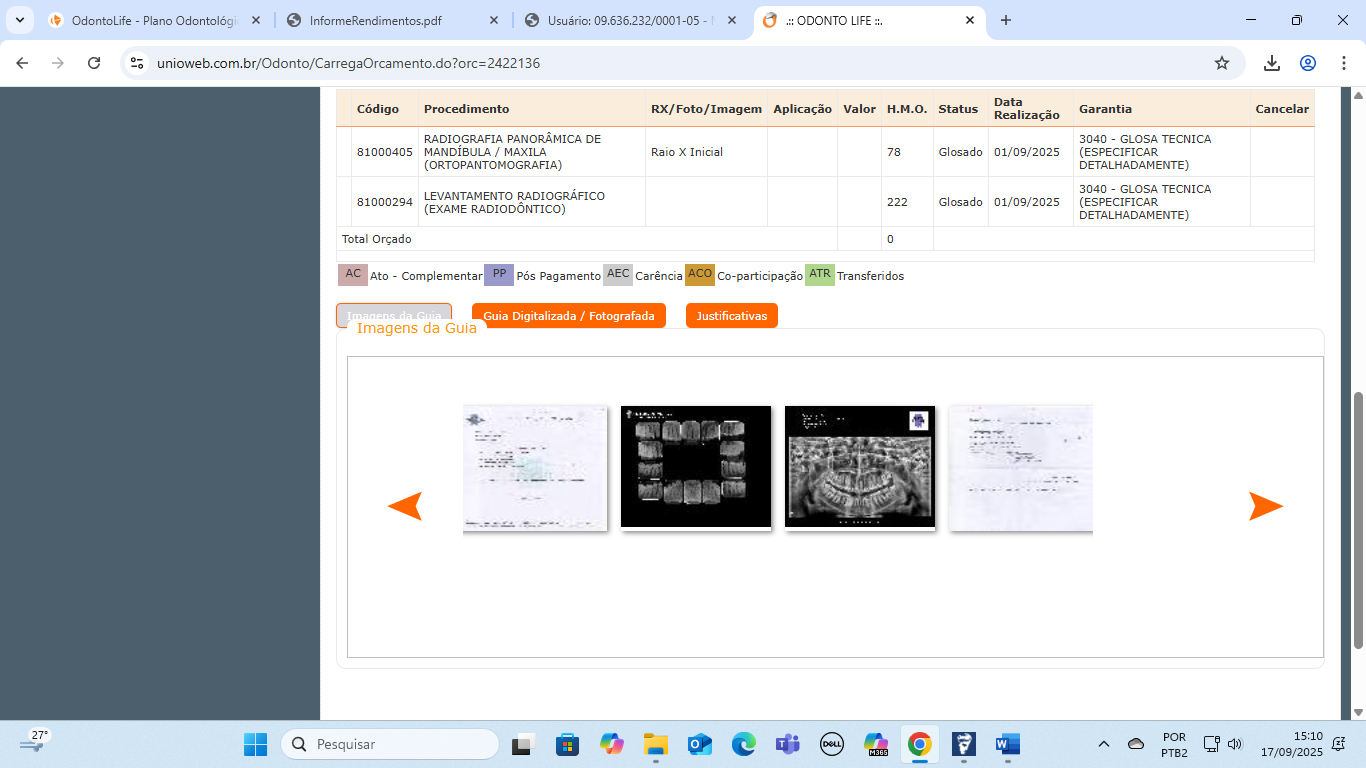
Task: Select the RADIOGRAFIA PANORÂMICA procedure text
Action: [513, 152]
